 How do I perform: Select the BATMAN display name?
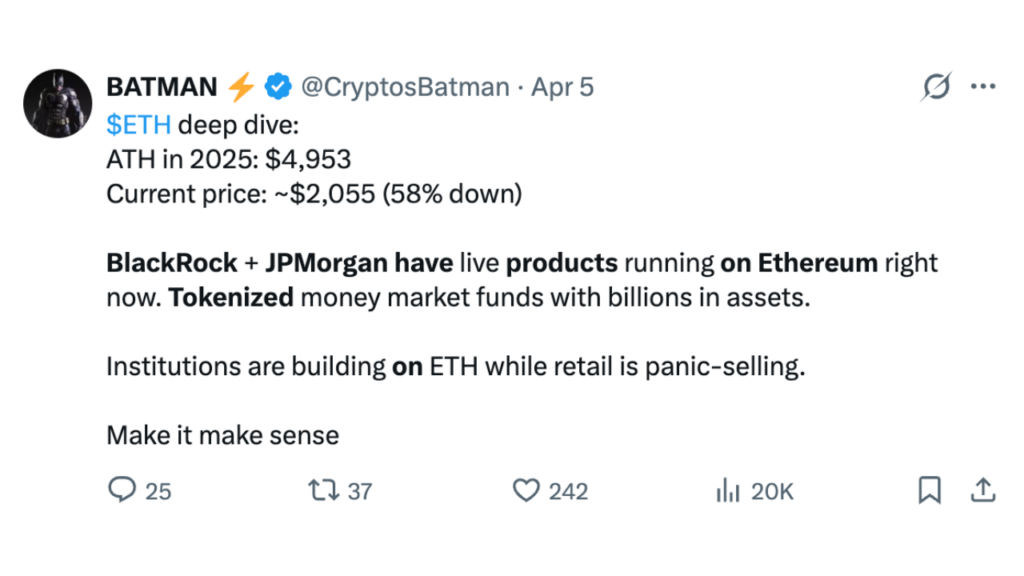point(161,87)
